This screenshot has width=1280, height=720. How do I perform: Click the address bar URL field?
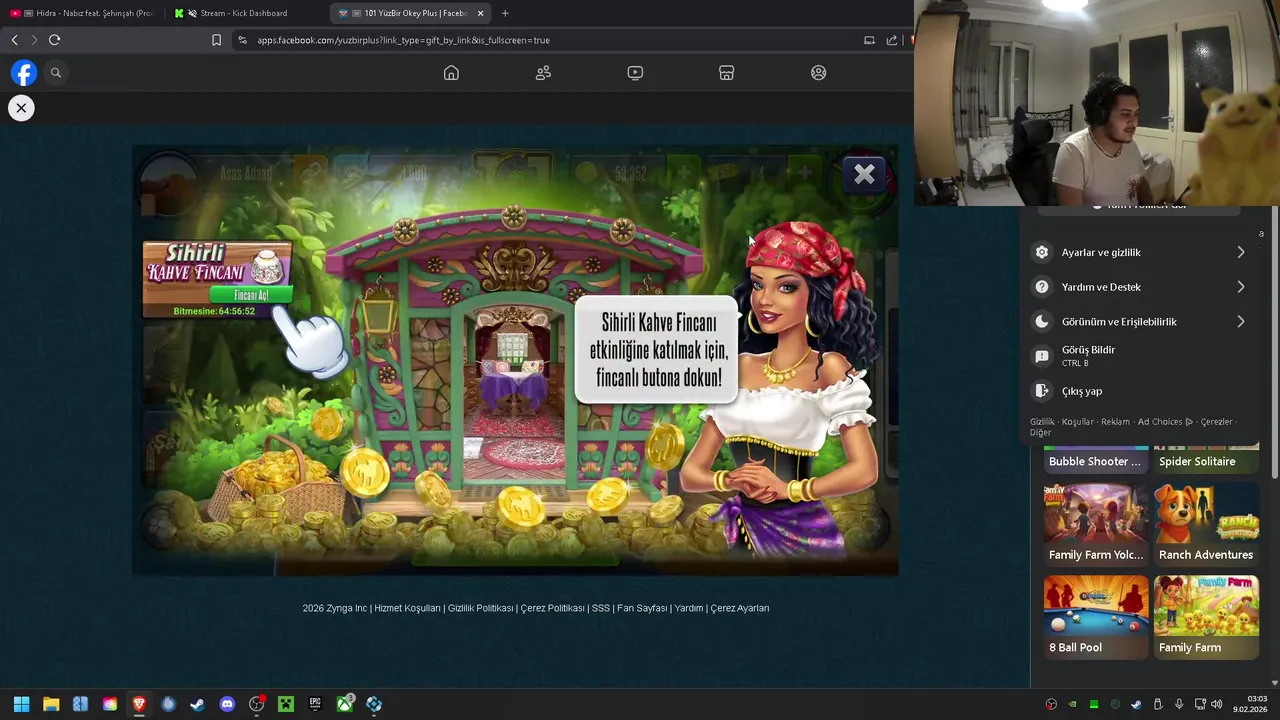pyautogui.click(x=550, y=40)
